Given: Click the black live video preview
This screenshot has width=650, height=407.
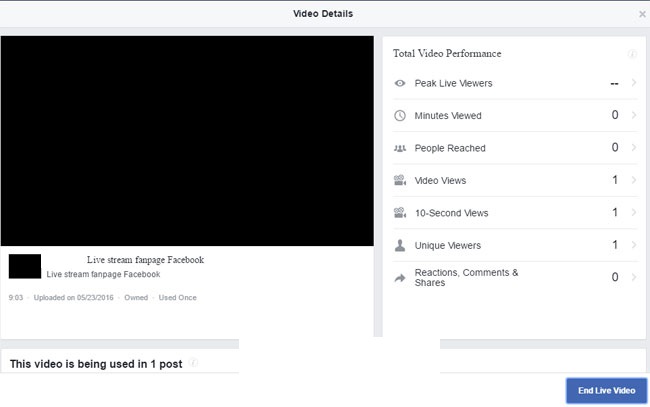Looking at the screenshot, I should 187,141.
